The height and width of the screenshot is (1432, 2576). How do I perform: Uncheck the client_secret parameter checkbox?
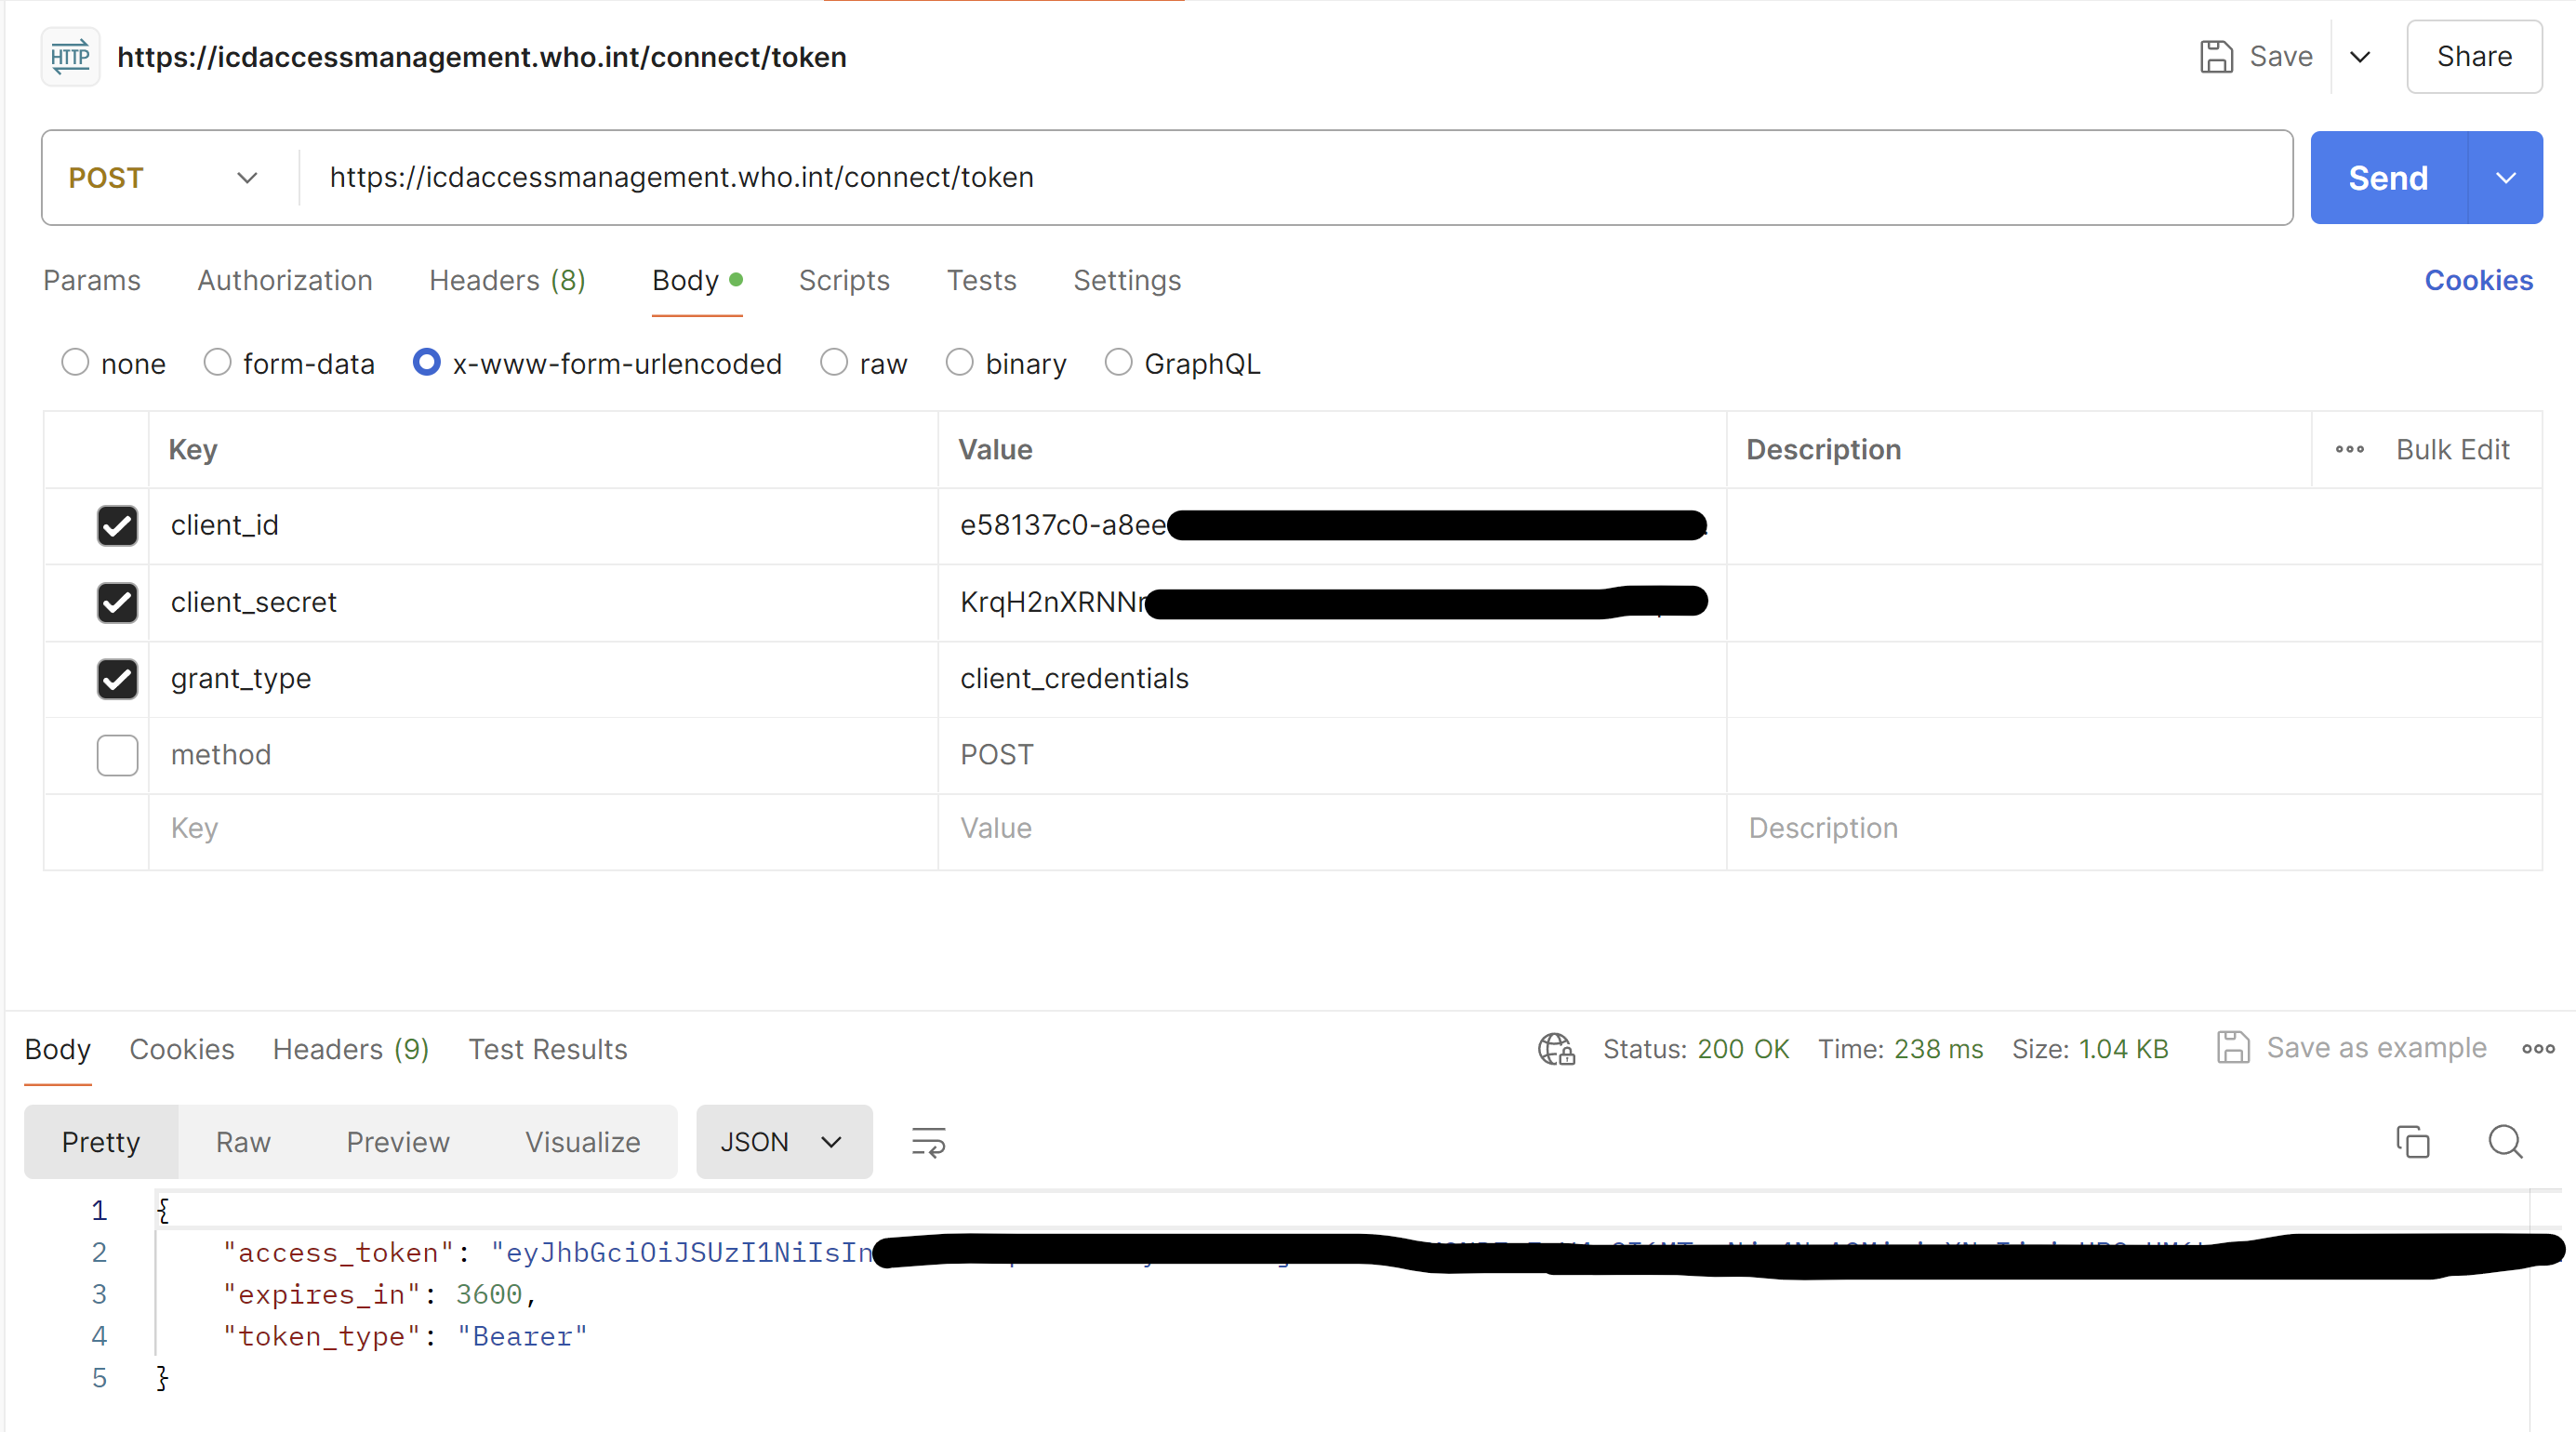click(117, 602)
